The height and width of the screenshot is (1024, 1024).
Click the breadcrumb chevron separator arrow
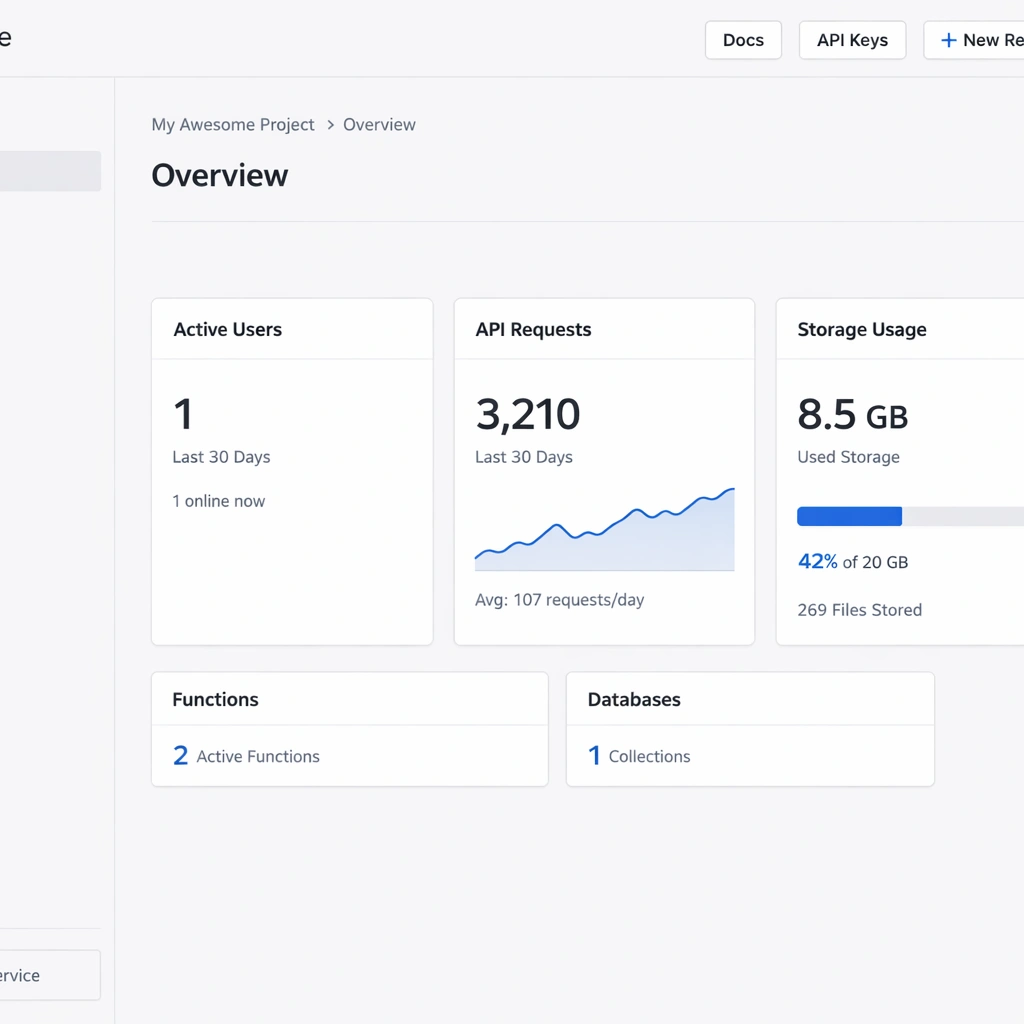tap(330, 125)
